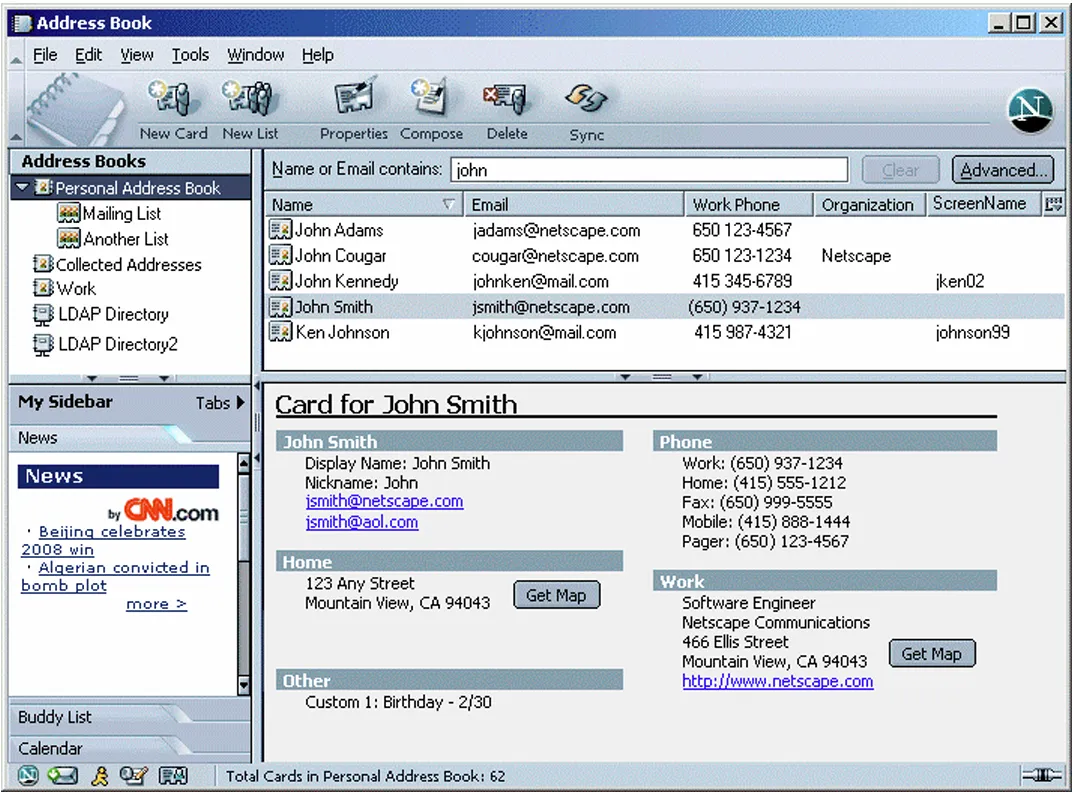Open the Address Book icon in status bar
The height and width of the screenshot is (792, 1072).
(x=173, y=775)
